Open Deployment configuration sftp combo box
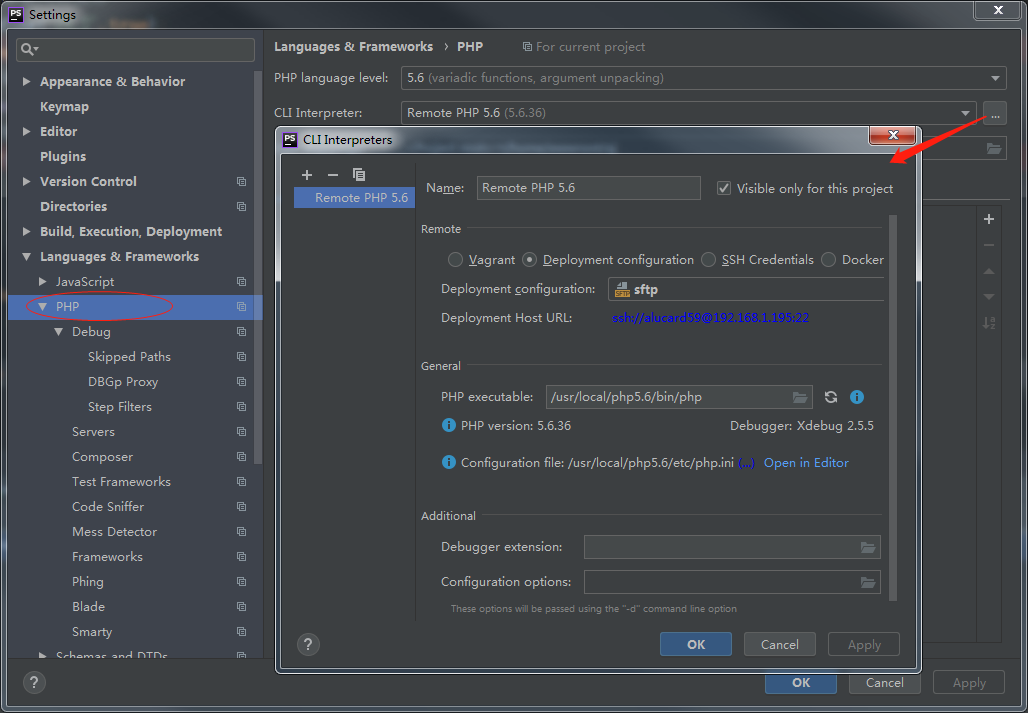 [x=746, y=289]
